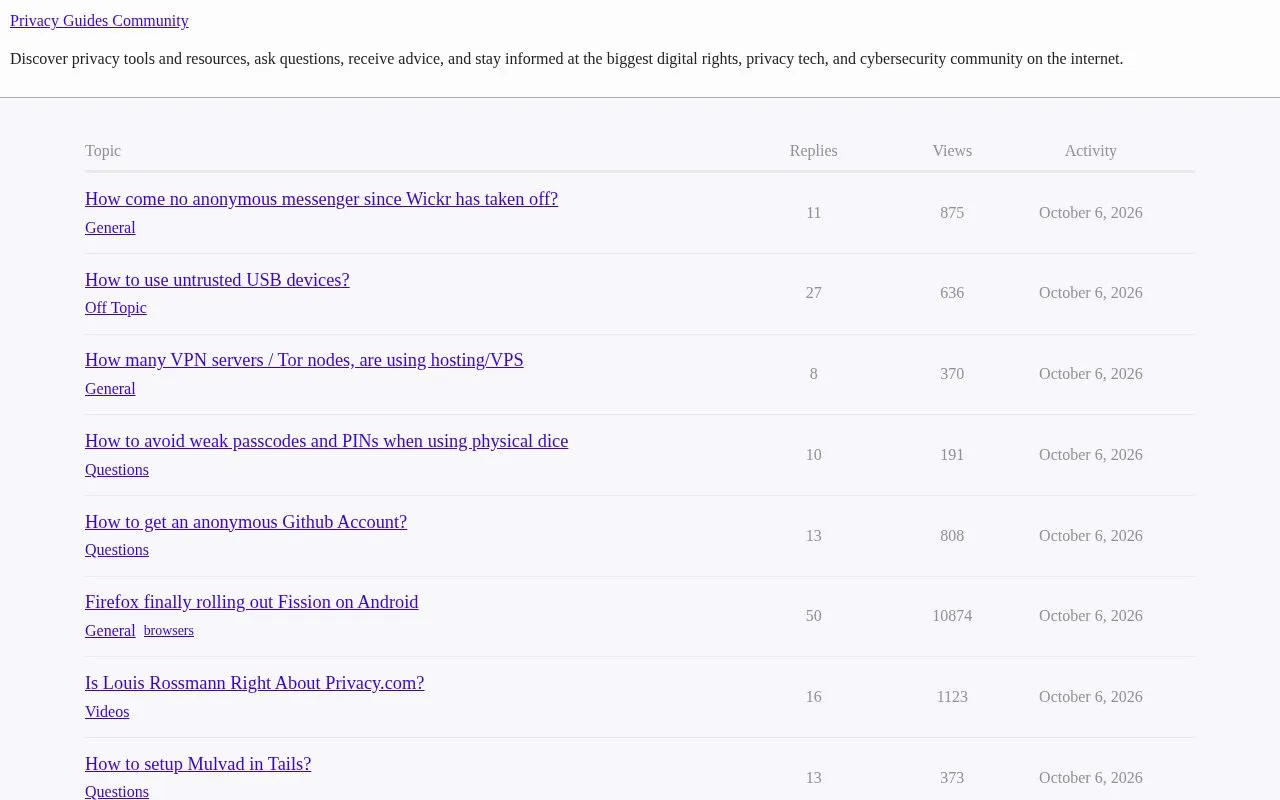Select the 8 replies value
Screen dimensions: 1280x800
814,374
